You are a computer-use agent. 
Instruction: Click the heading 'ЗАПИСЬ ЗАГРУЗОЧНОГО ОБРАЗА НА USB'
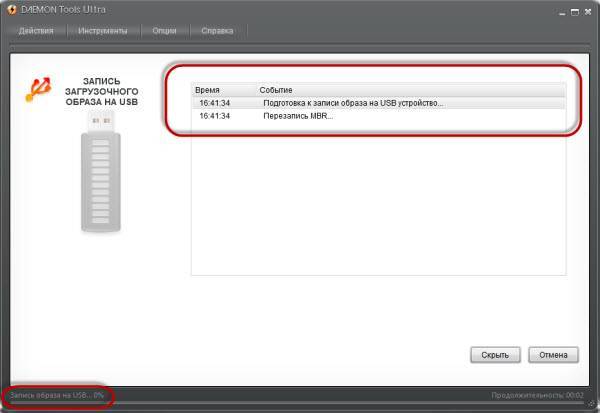tap(101, 91)
